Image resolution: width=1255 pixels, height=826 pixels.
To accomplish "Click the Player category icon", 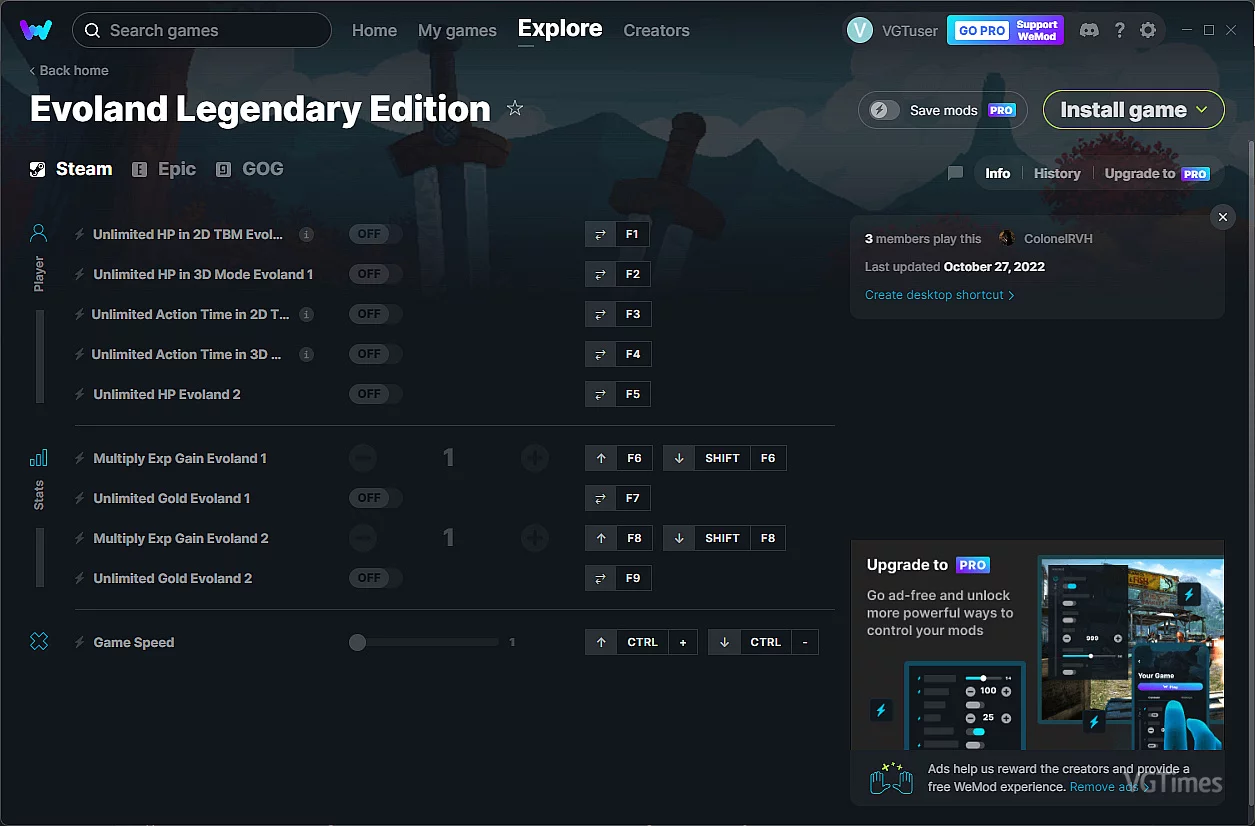I will [39, 234].
